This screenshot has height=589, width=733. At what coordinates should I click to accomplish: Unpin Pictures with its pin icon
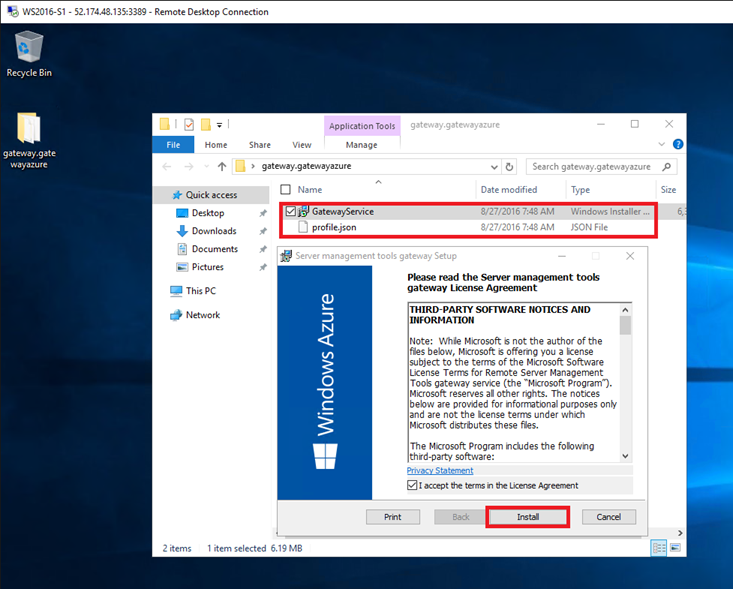coord(263,267)
